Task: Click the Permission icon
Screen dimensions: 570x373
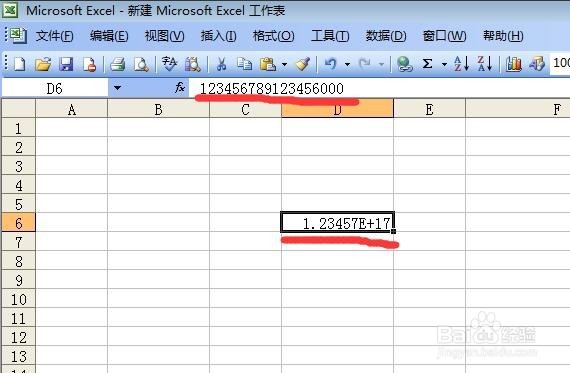Action: (89, 64)
